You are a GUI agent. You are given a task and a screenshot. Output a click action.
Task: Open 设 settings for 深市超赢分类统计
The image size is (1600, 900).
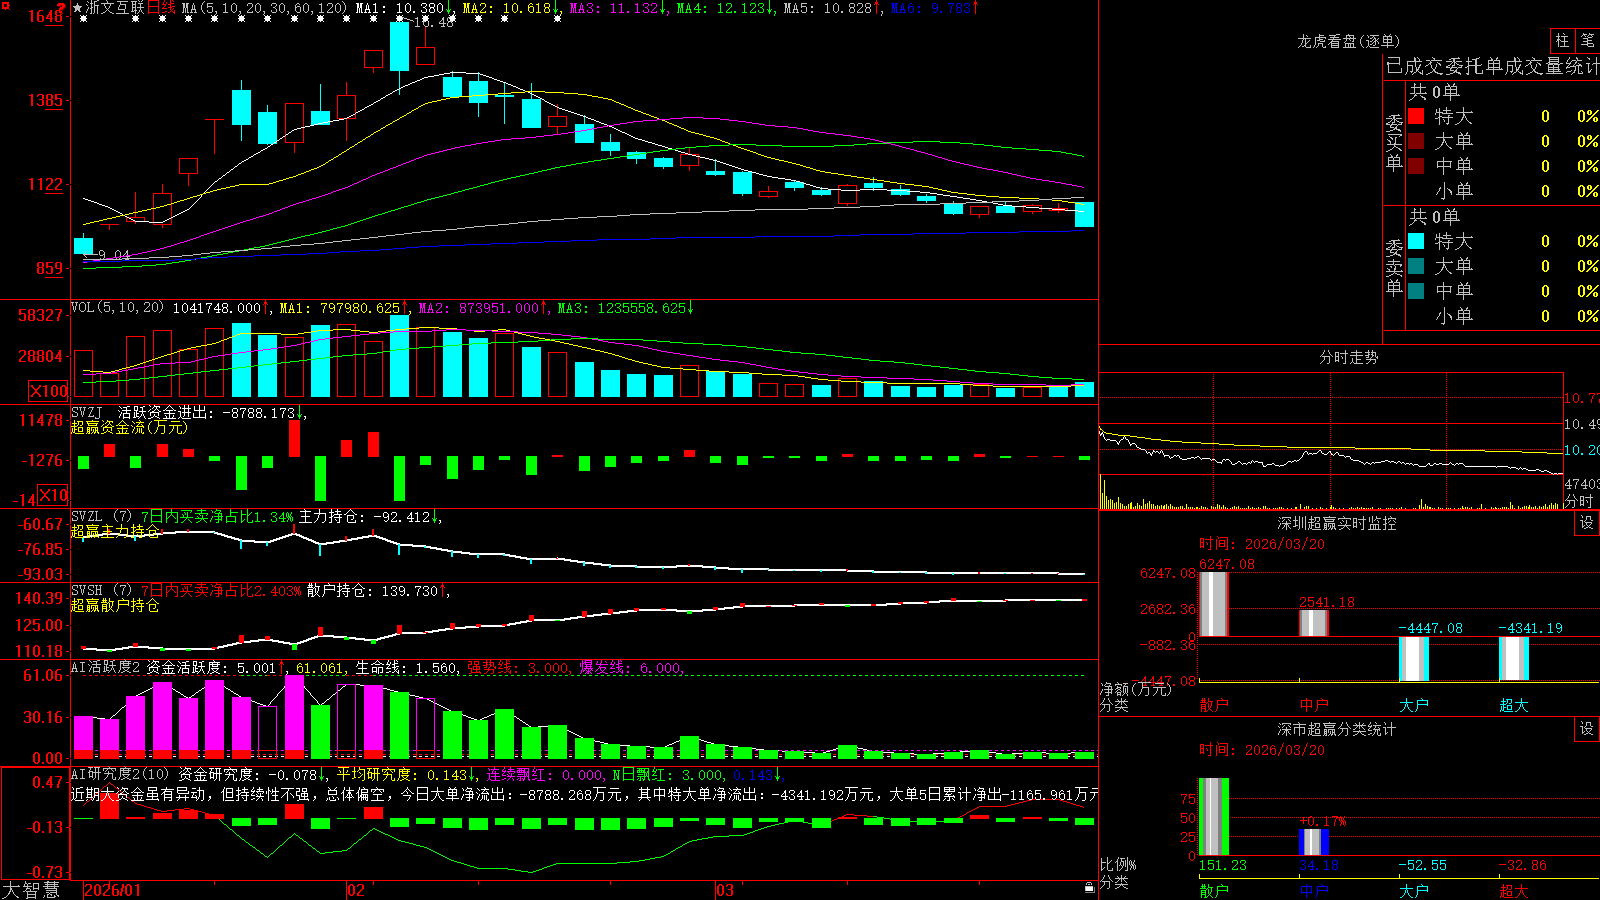click(1587, 729)
